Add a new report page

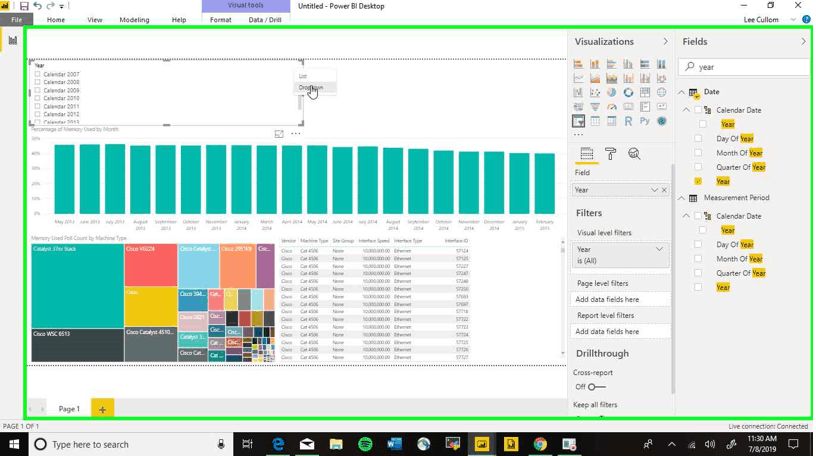103,409
